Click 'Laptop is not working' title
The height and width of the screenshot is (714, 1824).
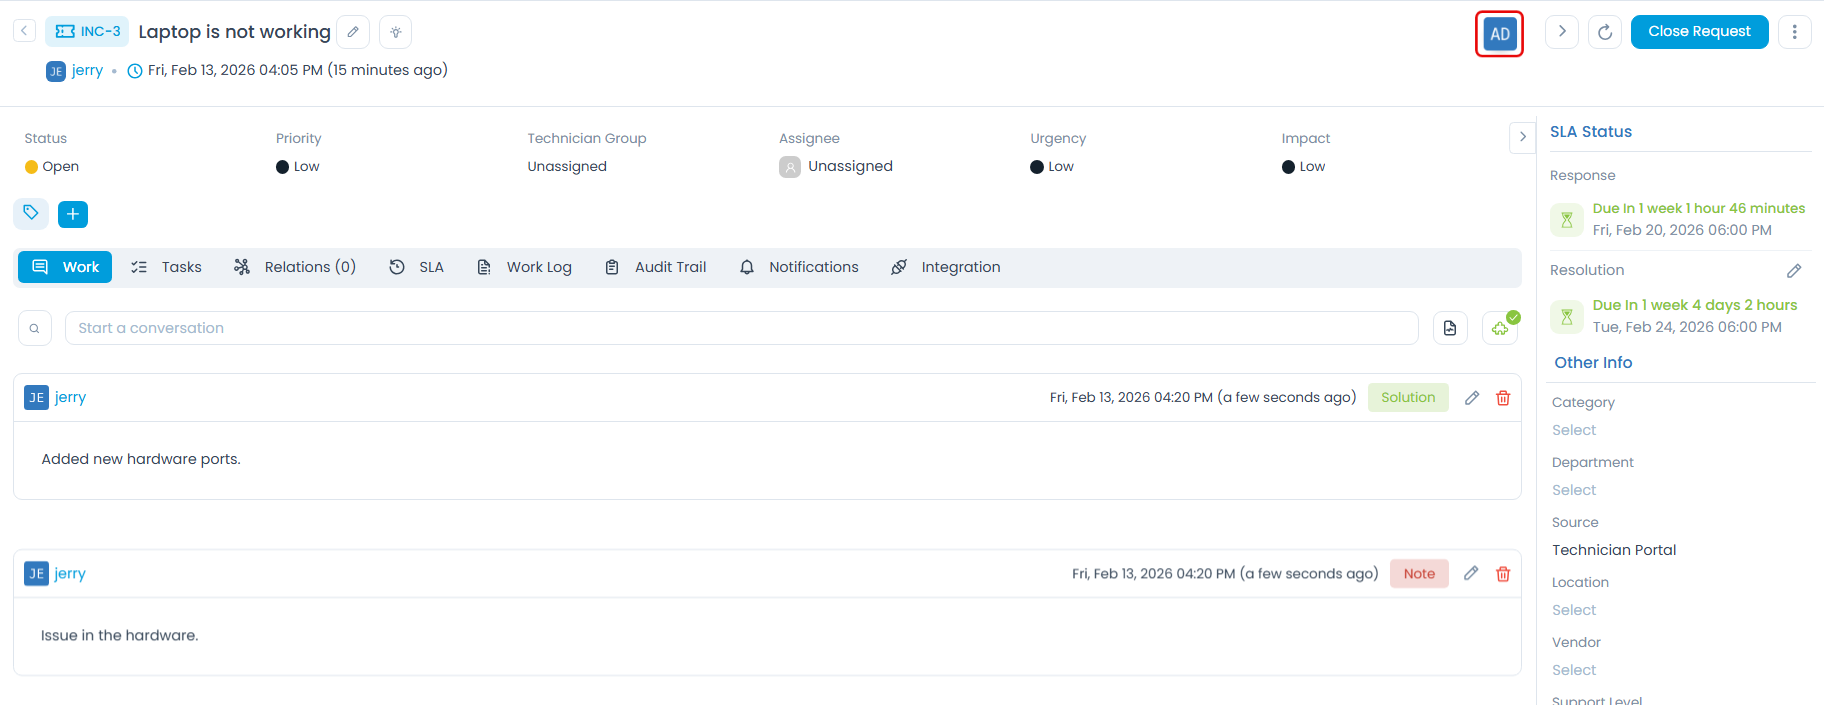coord(234,32)
